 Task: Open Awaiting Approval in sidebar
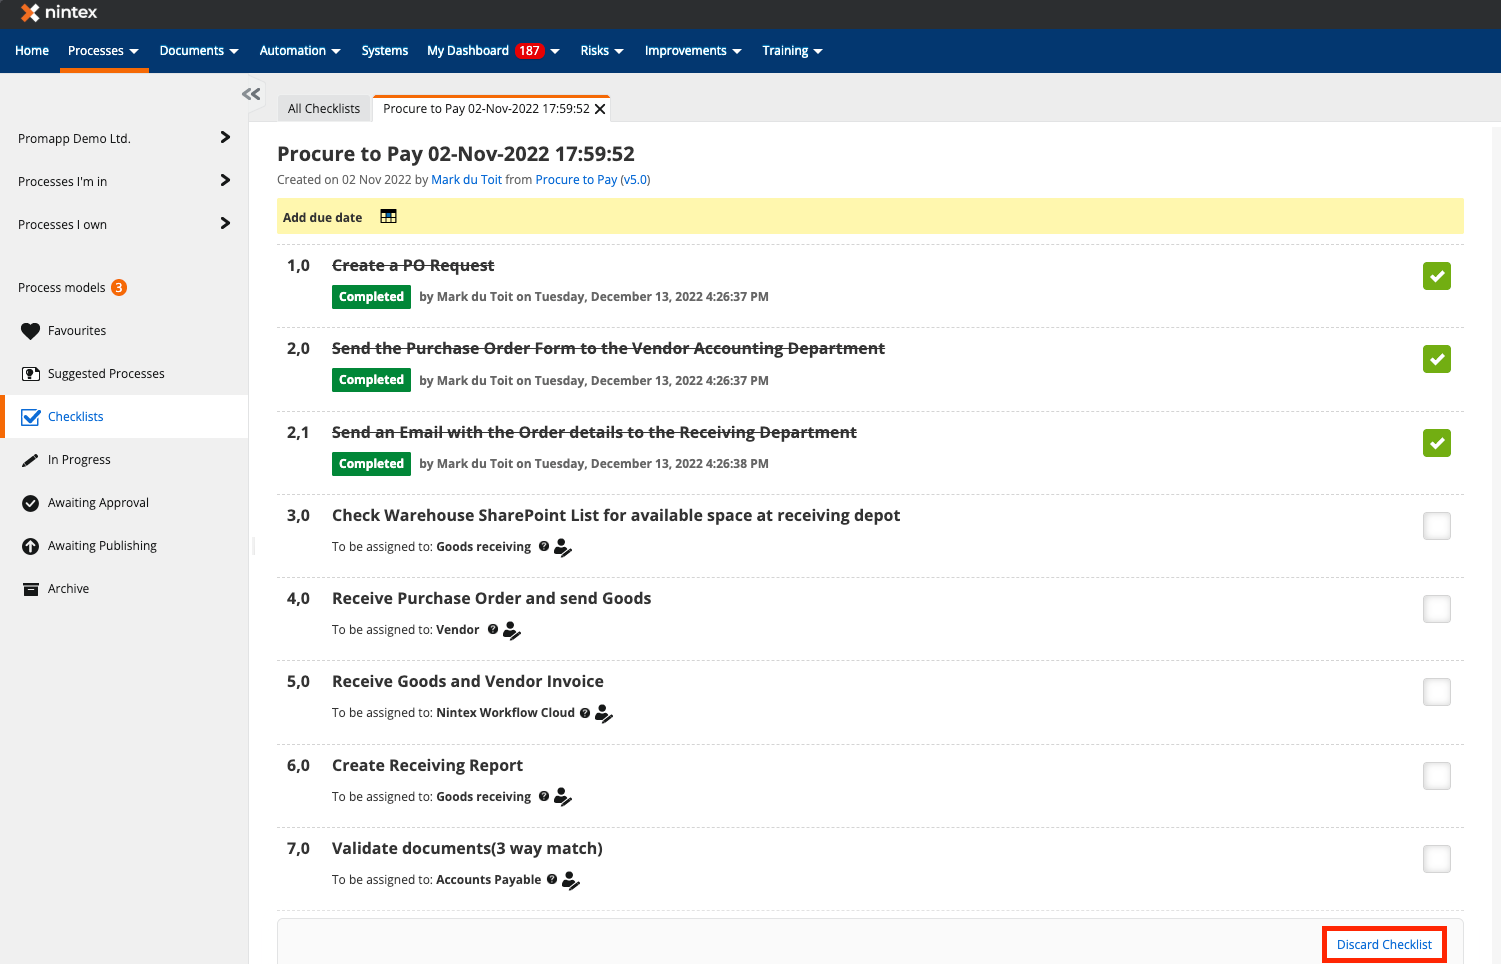click(x=98, y=503)
